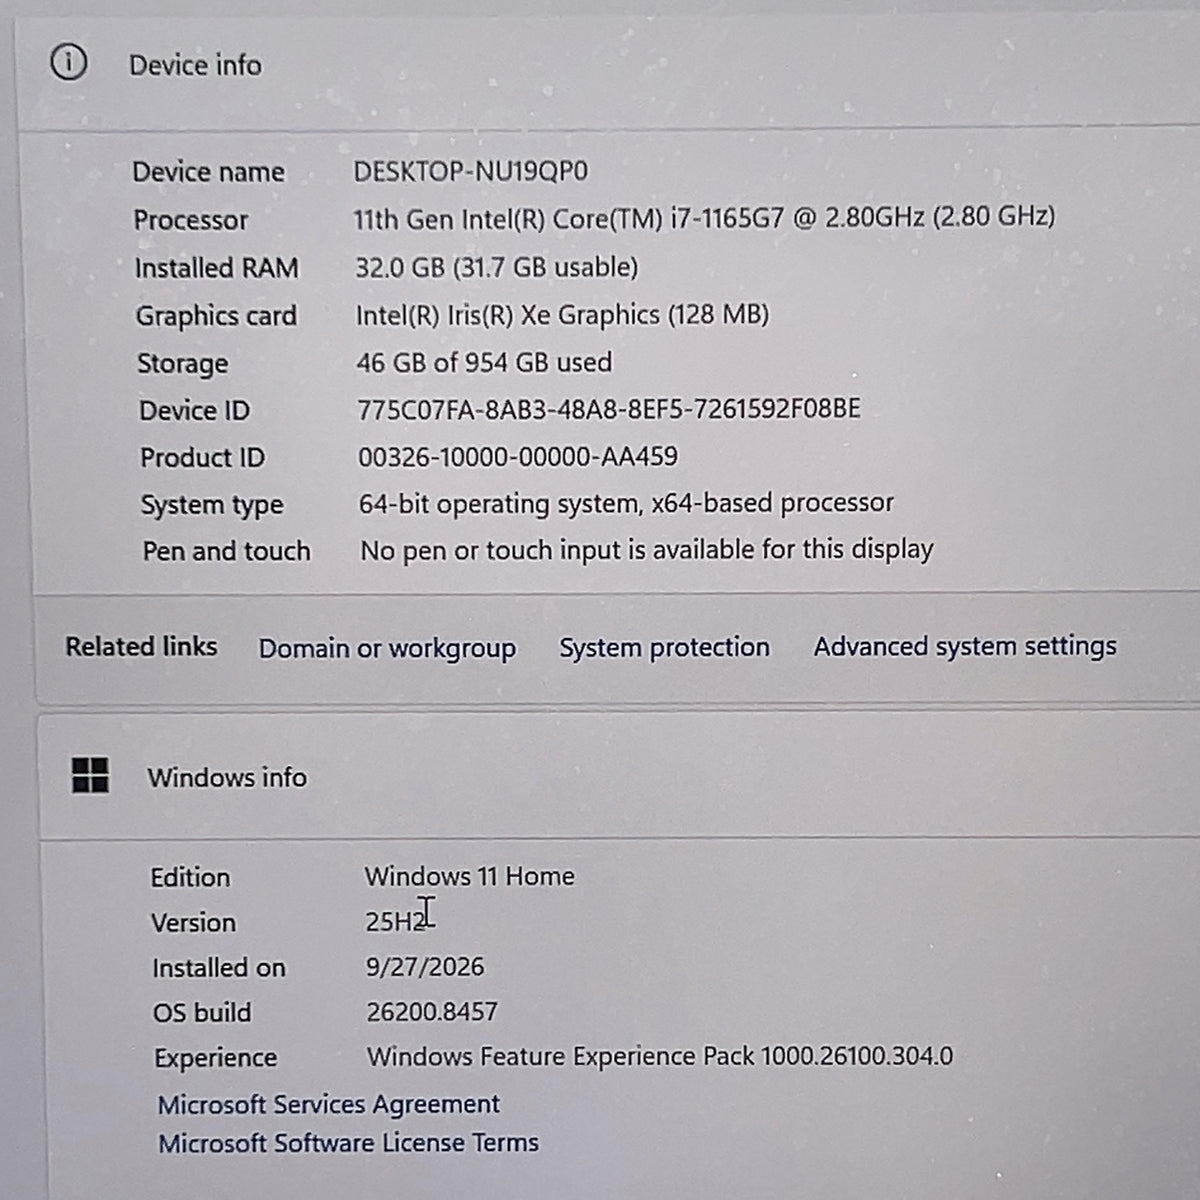Click the Product ID 00326 value
Screen dimensions: 1200x1200
[x=518, y=457]
